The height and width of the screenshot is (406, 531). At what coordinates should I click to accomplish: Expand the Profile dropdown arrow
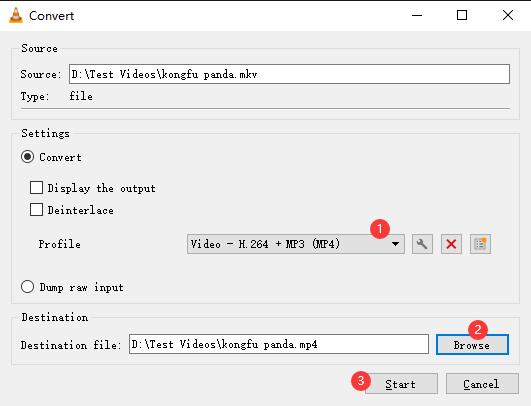(x=395, y=244)
